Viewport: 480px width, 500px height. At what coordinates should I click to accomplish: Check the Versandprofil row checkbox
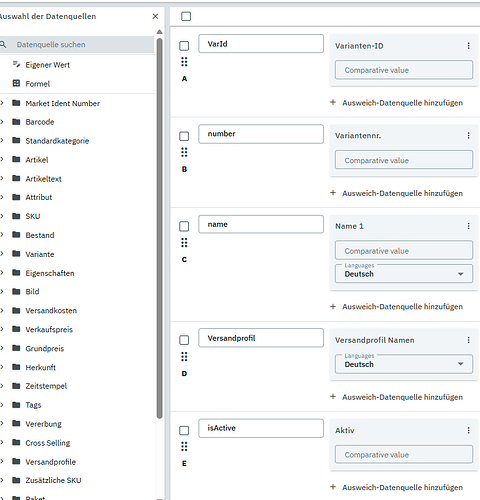coord(184,340)
